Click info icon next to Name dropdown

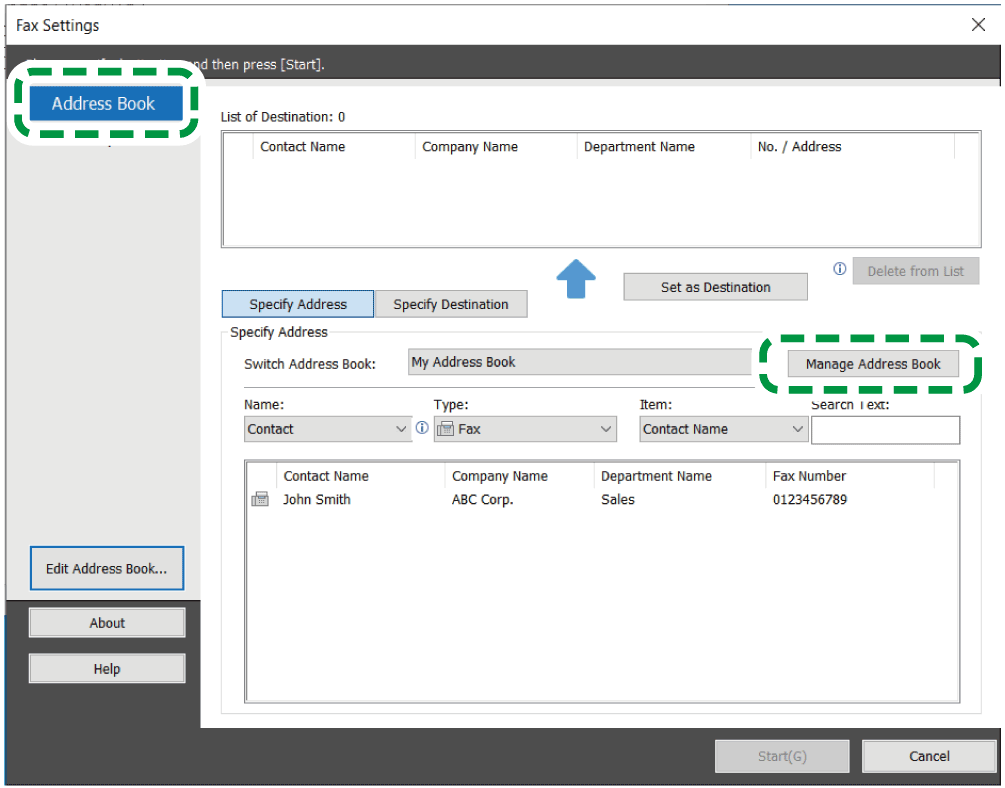tap(422, 428)
